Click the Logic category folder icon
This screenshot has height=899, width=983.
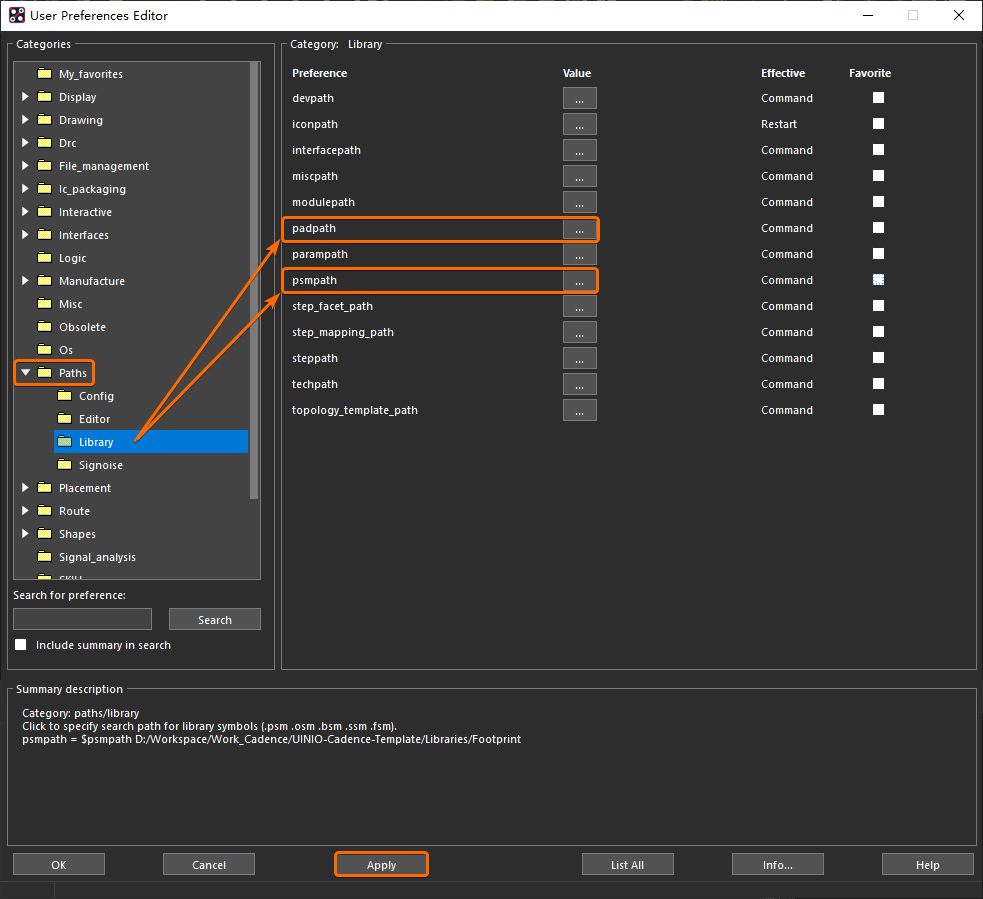click(x=44, y=258)
